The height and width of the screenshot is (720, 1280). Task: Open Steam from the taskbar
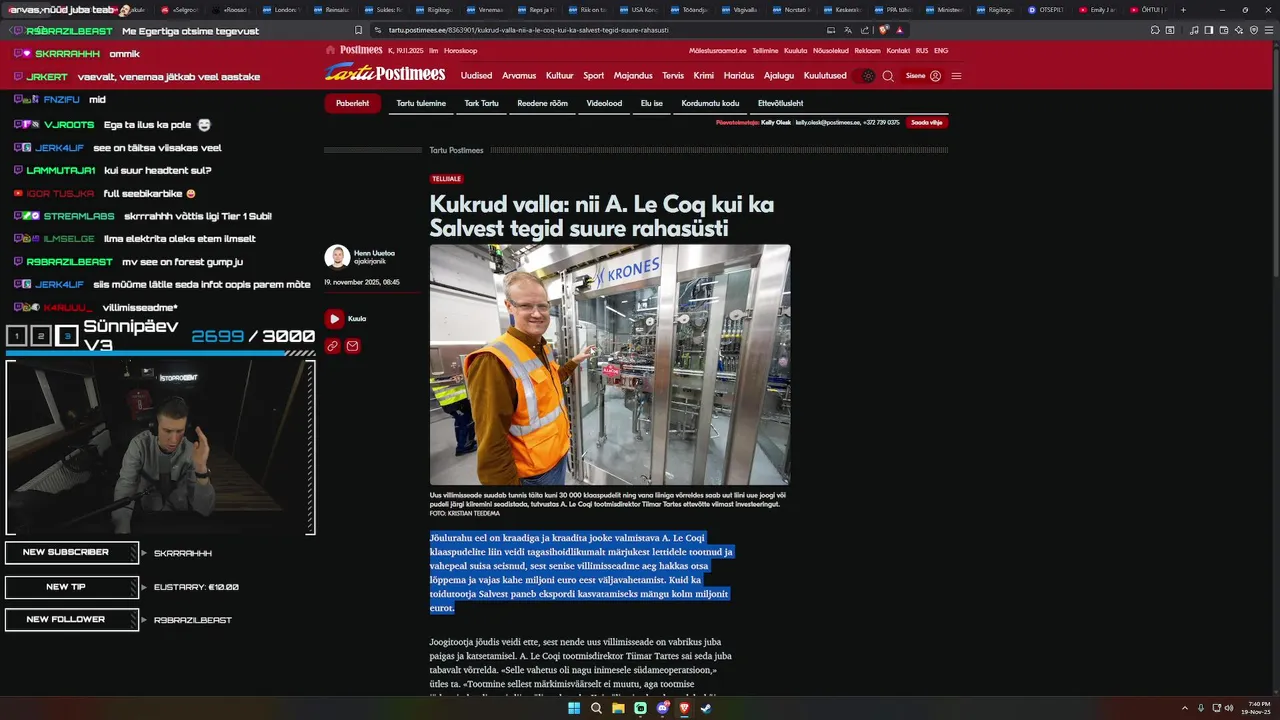[706, 708]
